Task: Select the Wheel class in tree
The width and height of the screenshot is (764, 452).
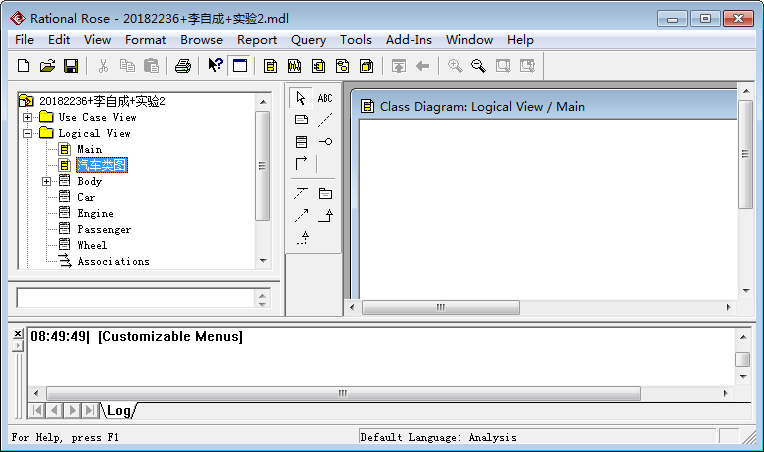Action: click(92, 245)
